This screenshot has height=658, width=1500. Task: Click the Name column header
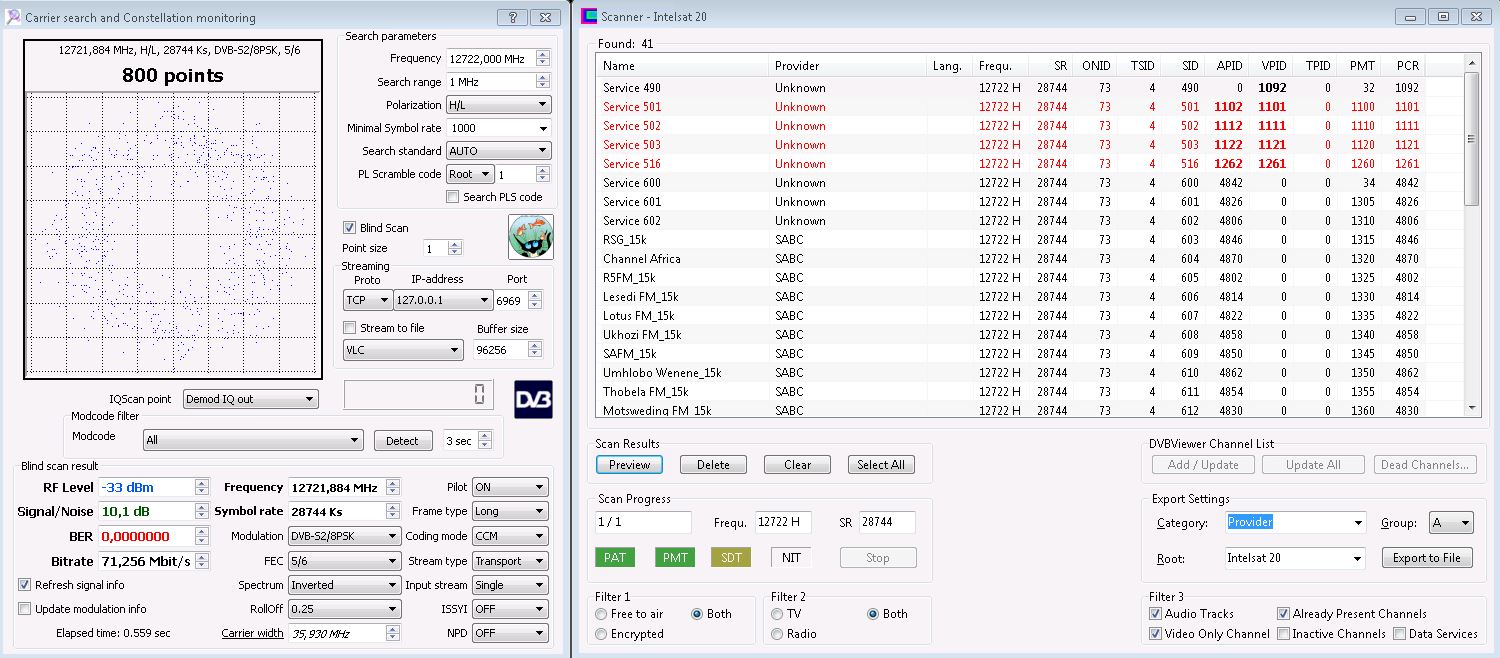click(682, 66)
